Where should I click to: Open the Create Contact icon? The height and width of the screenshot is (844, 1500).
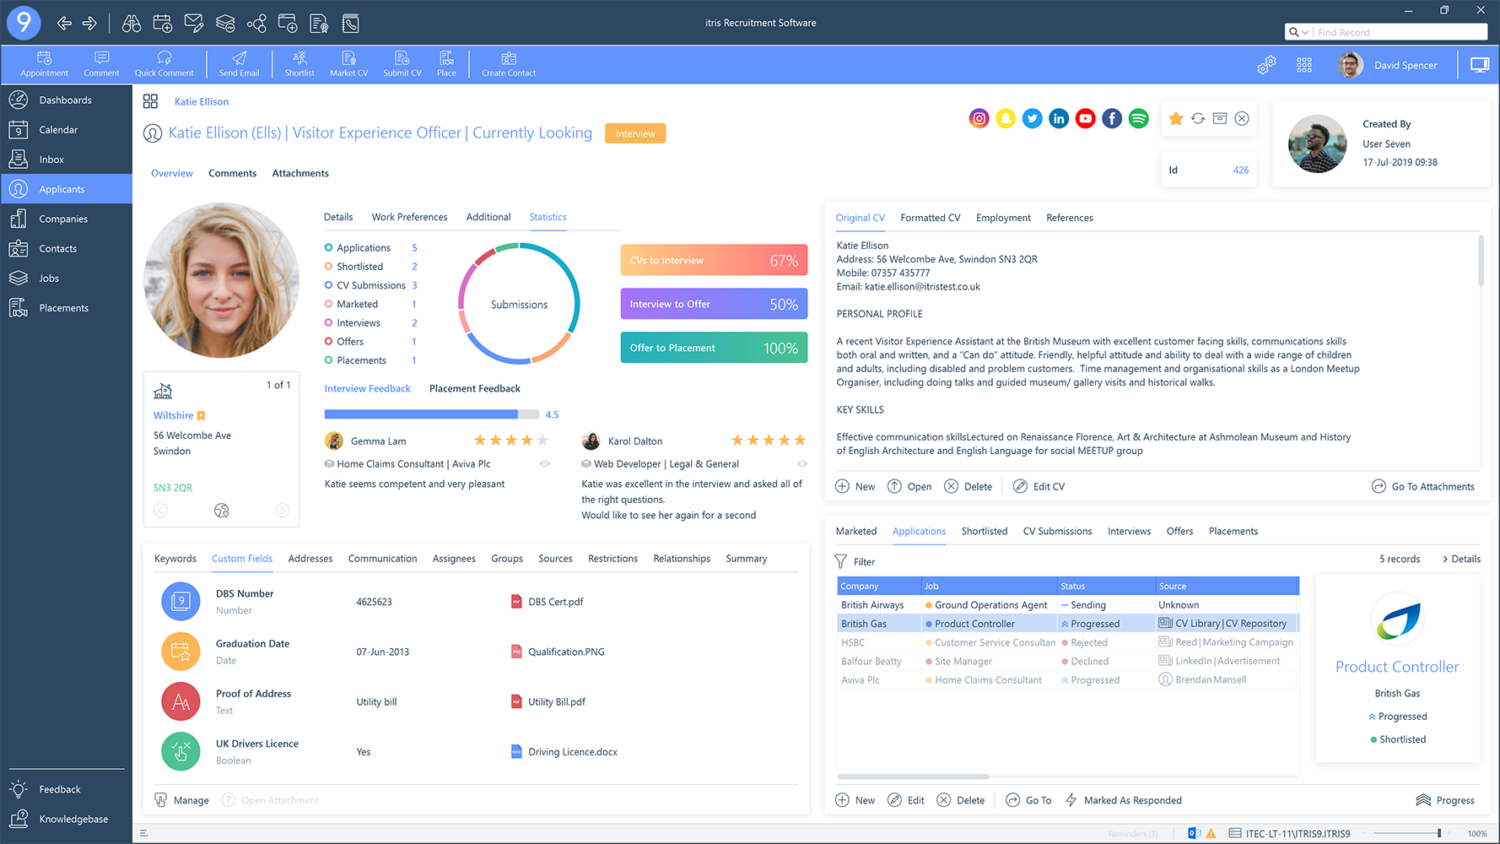point(508,63)
